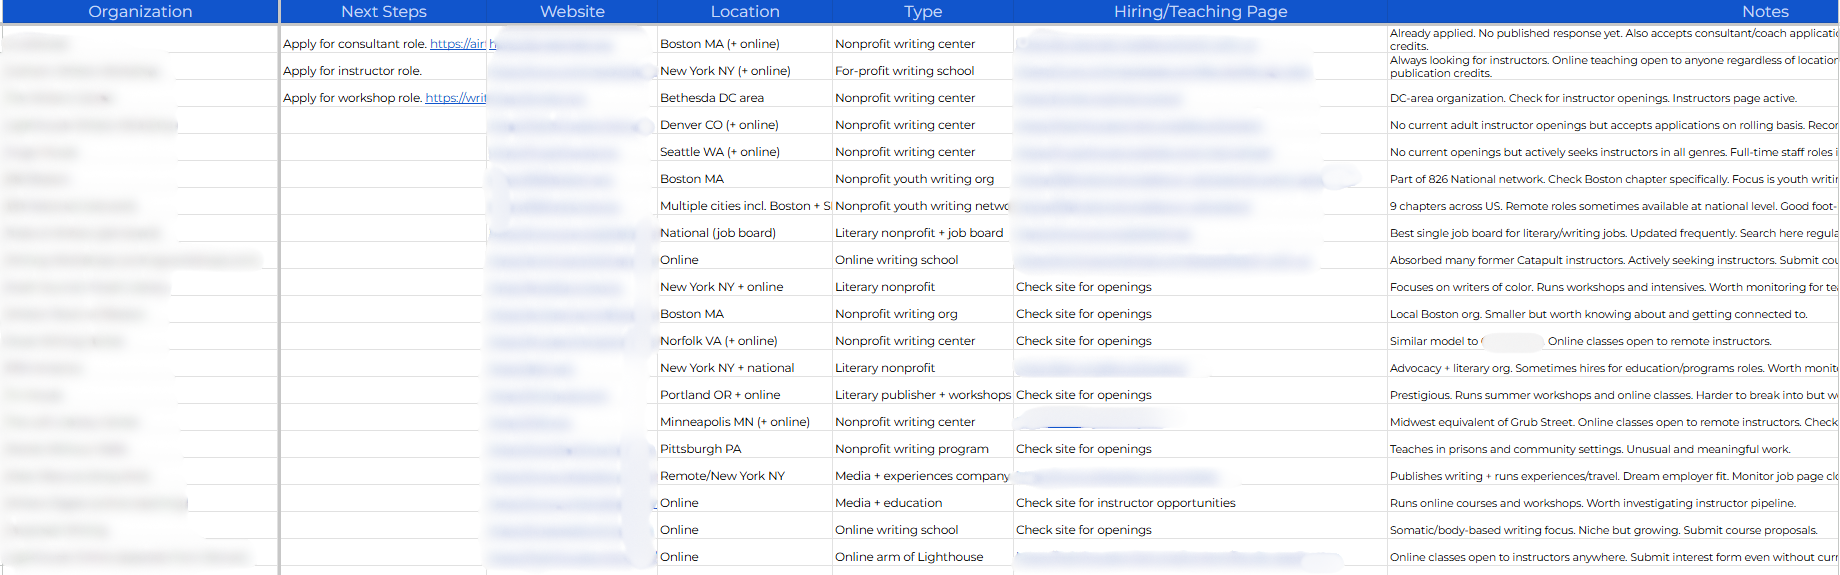Screen dimensions: 1840x575
Task: Select the 'Literary nonprofit + job board' cell
Action: pos(923,233)
